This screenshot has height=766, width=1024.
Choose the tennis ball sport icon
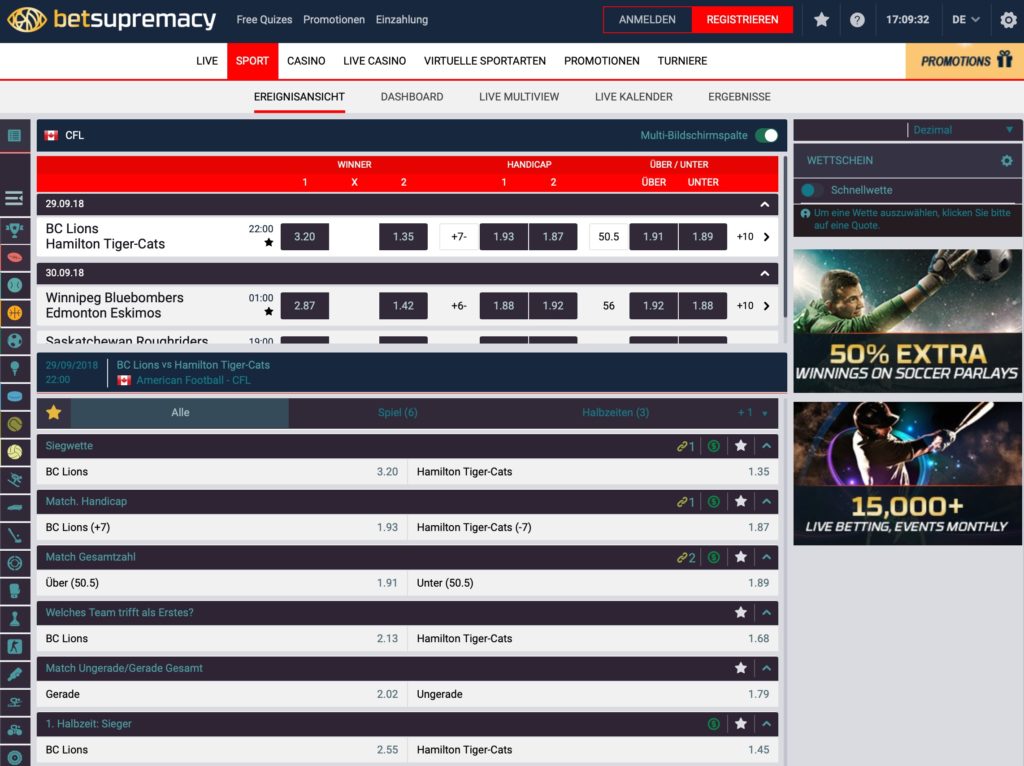tap(14, 424)
